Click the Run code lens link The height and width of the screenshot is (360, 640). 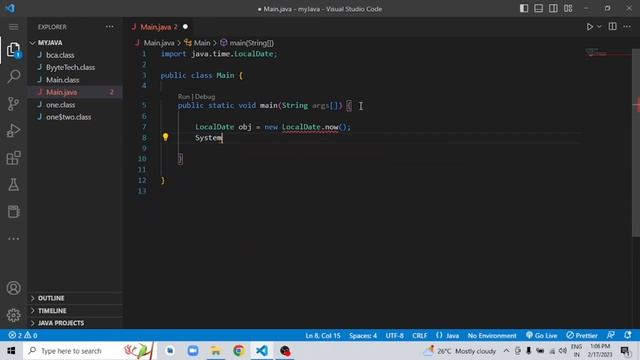point(184,97)
